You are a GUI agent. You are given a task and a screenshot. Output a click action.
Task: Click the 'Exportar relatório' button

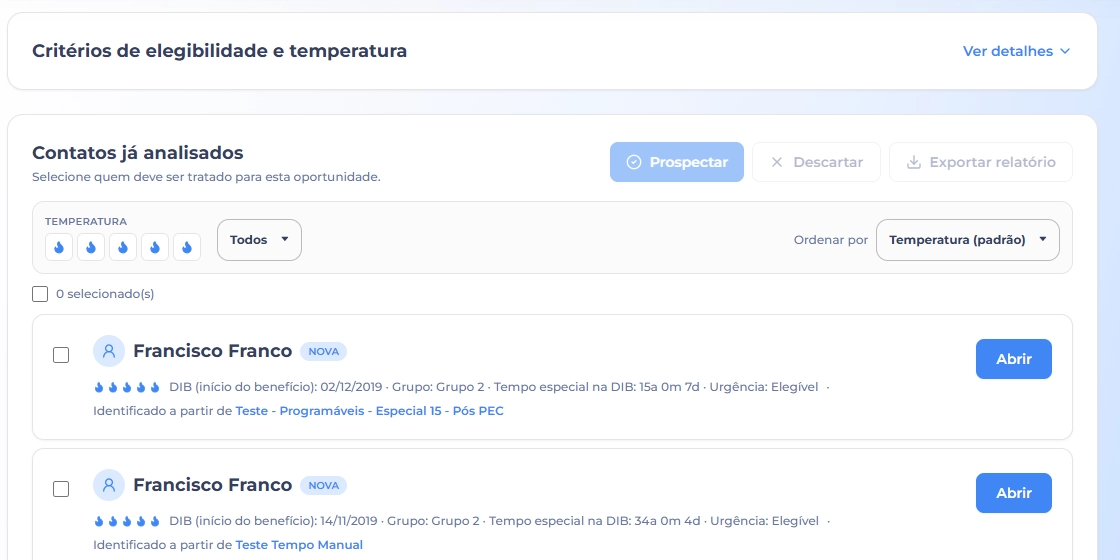click(x=981, y=162)
